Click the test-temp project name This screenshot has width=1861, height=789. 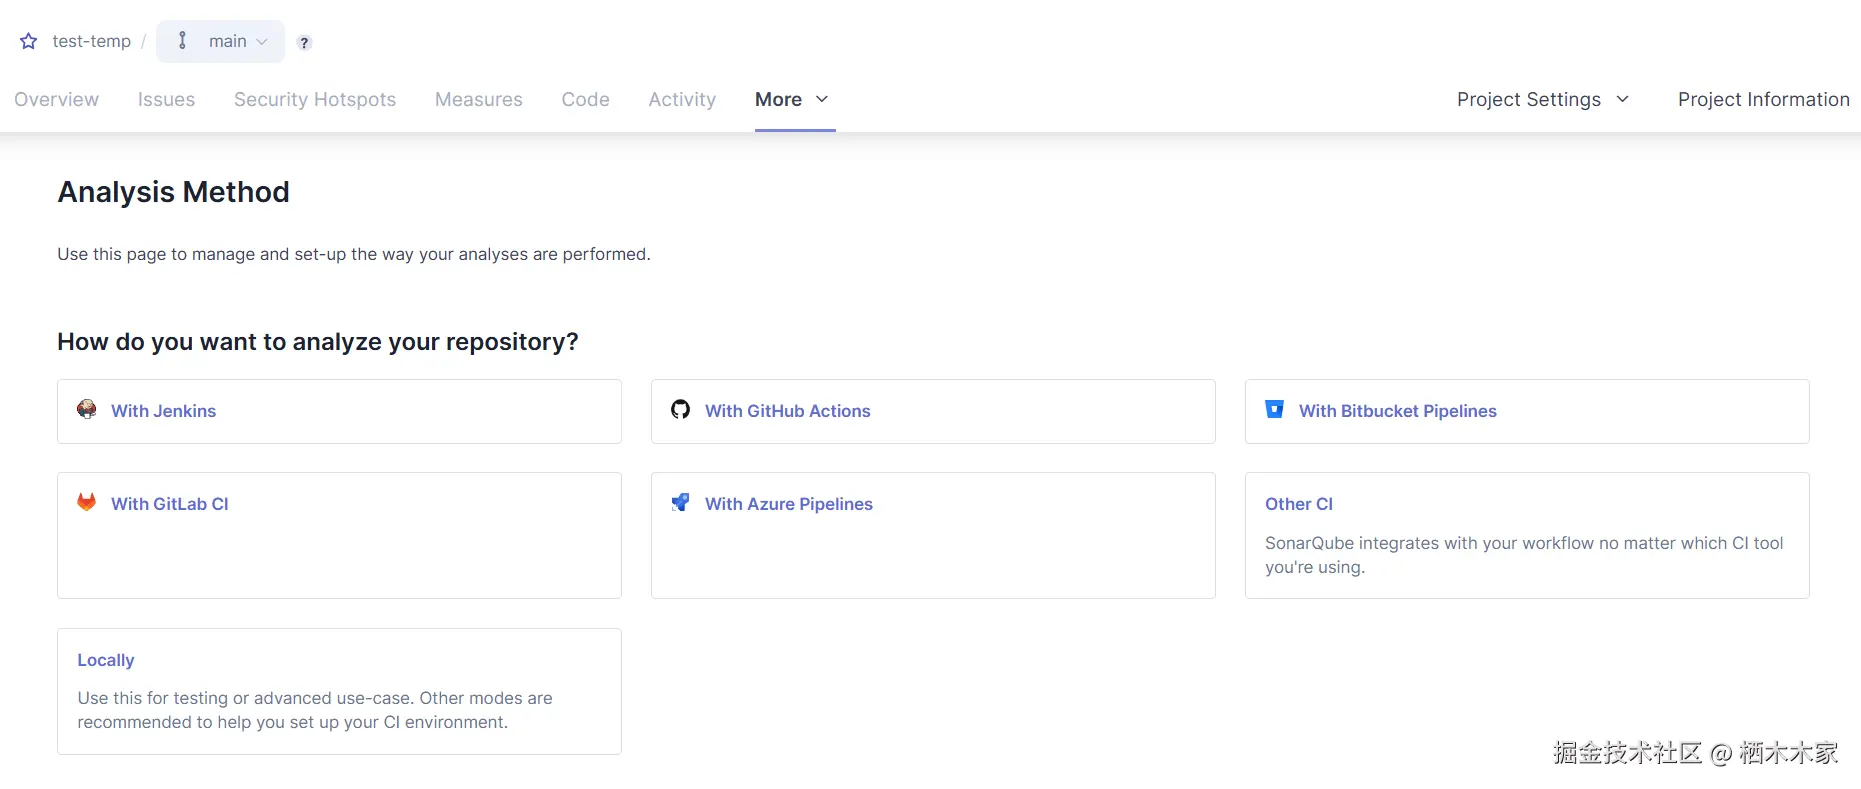click(91, 41)
